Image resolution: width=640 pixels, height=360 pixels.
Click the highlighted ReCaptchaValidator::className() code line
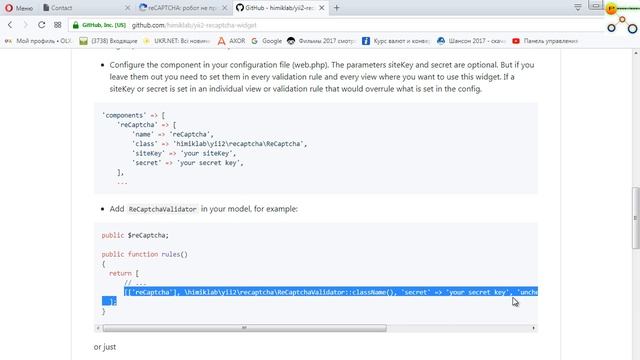(331, 292)
